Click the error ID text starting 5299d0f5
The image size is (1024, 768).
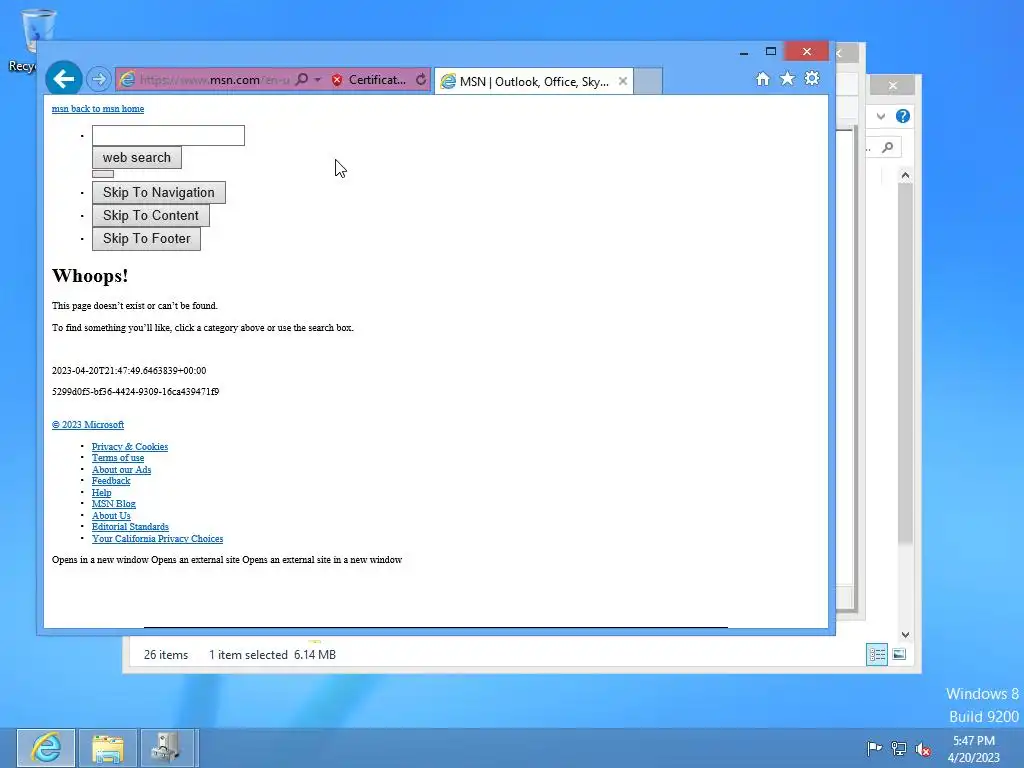(135, 391)
